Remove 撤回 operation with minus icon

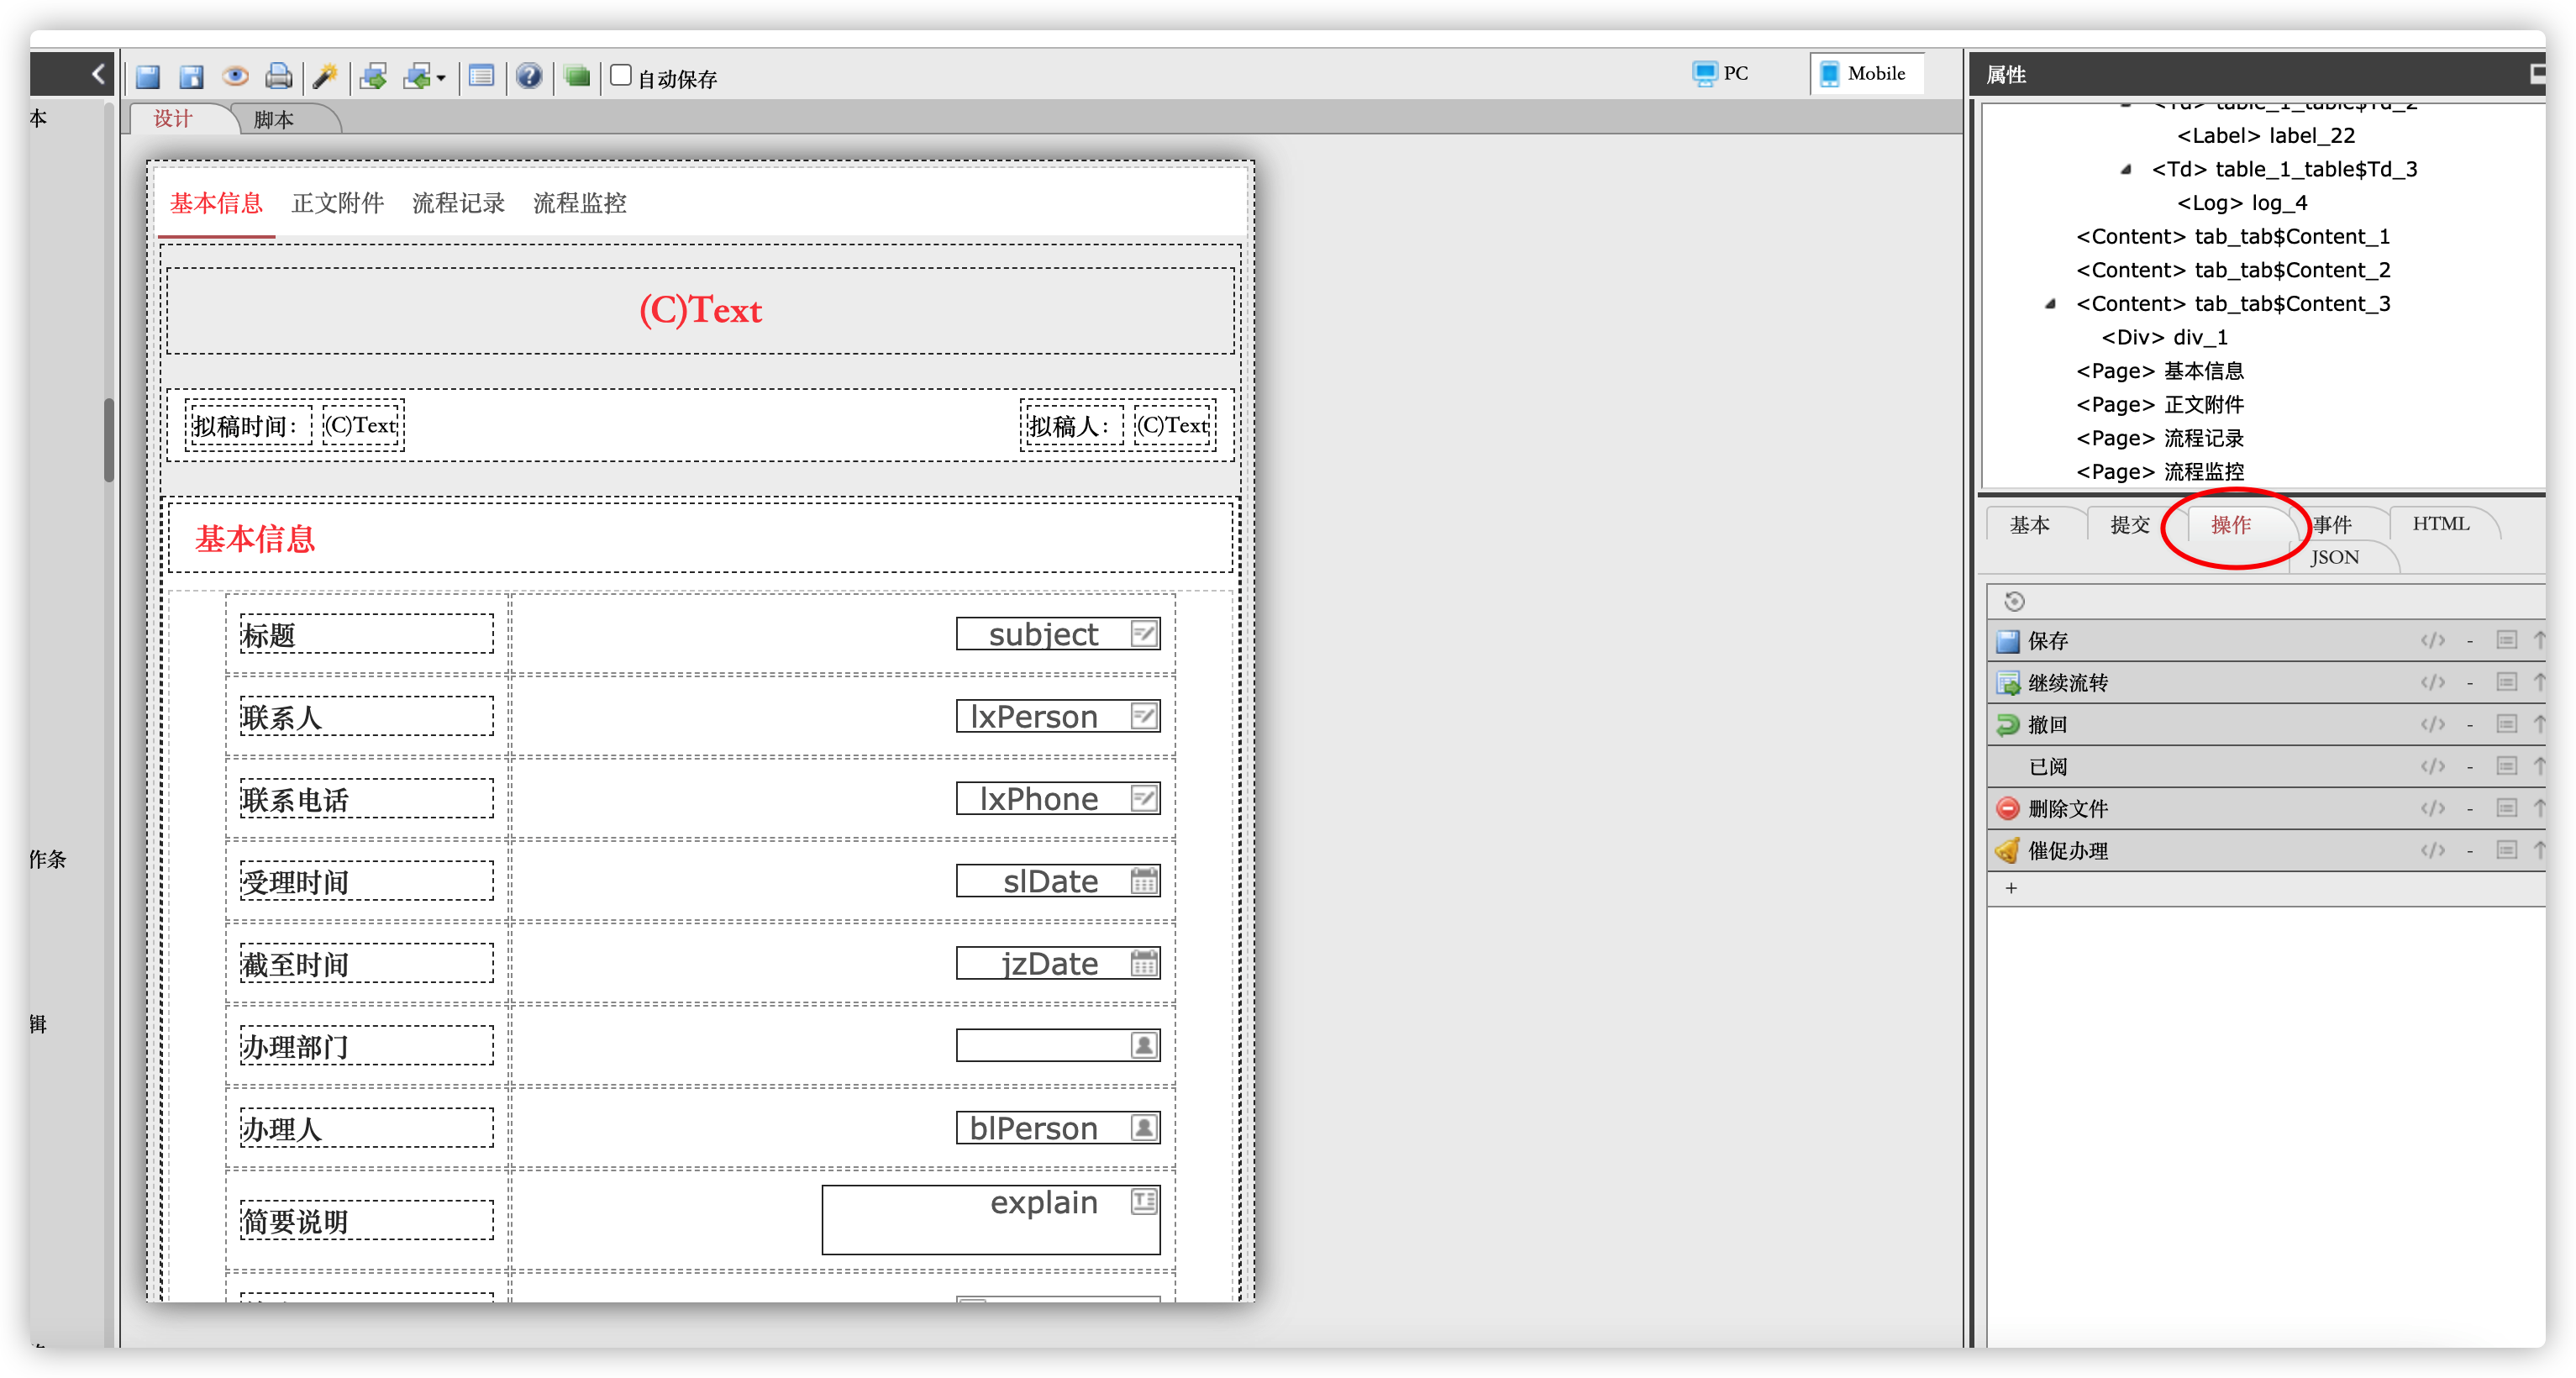pos(2470,725)
